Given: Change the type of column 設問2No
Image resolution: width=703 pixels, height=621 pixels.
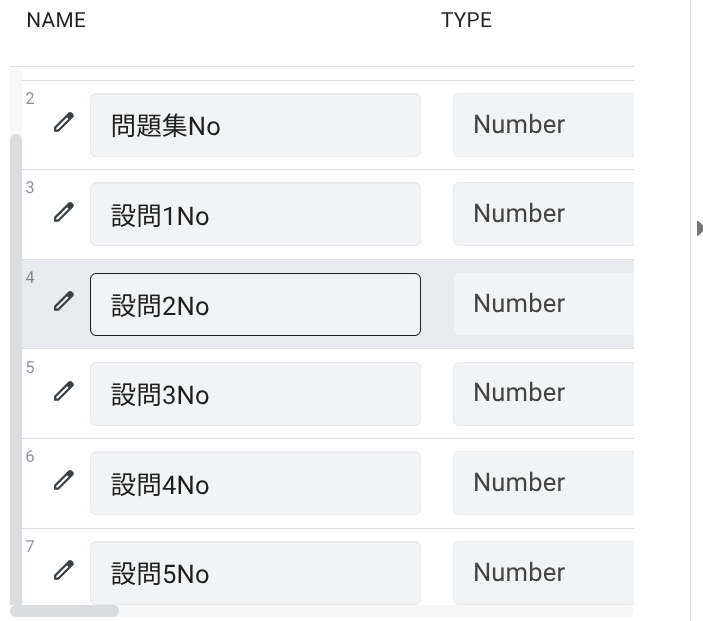Looking at the screenshot, I should [x=543, y=304].
